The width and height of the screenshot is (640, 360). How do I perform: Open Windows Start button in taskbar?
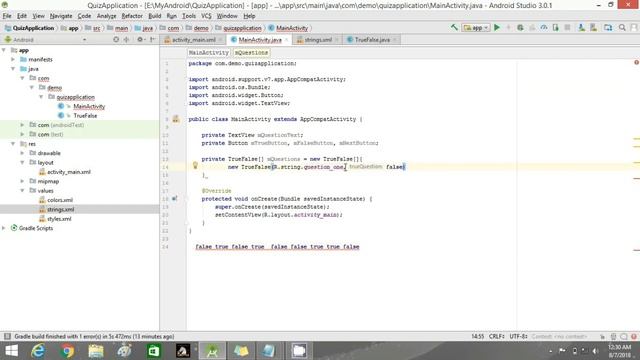(11, 351)
